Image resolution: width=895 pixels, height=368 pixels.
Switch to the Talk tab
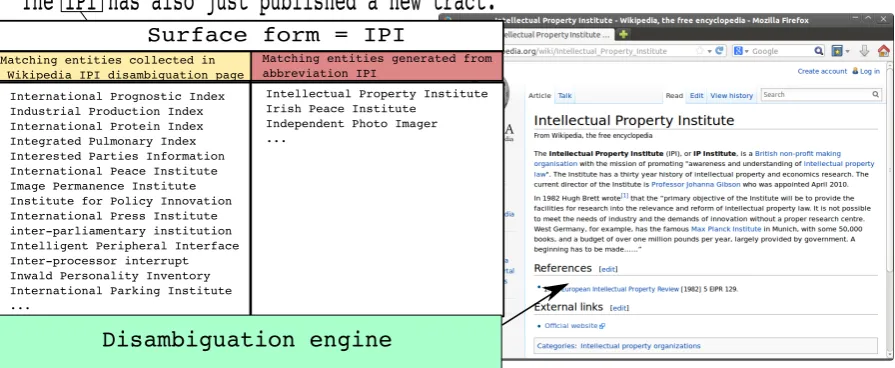(x=565, y=96)
